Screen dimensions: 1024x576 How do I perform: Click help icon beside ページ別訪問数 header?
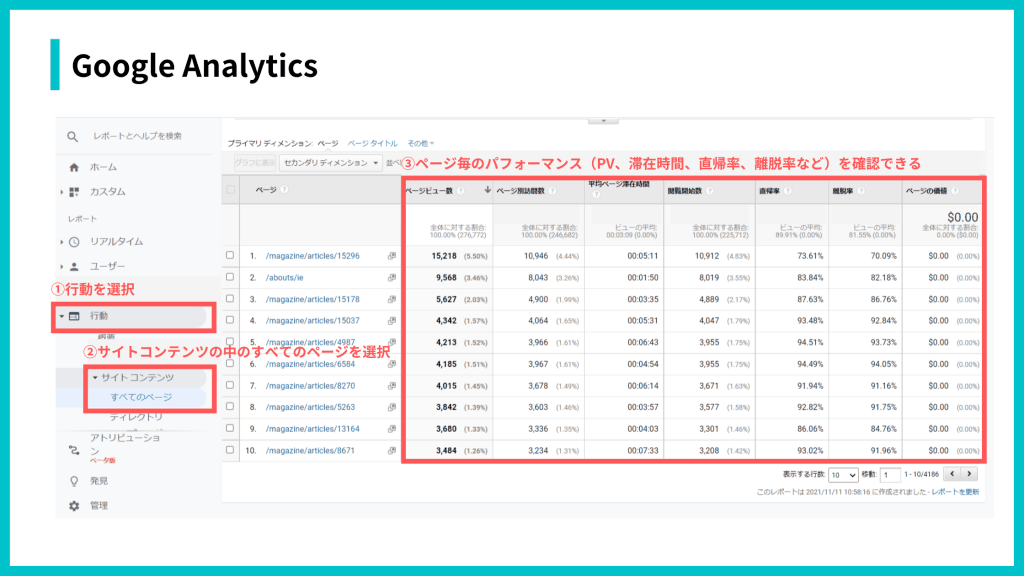click(552, 191)
